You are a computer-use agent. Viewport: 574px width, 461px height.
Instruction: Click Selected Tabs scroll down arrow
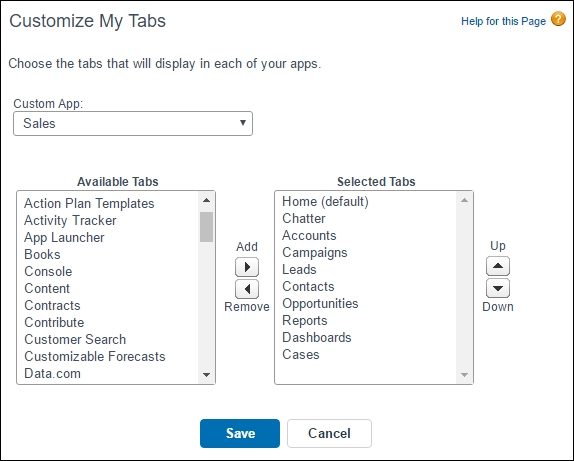coord(465,375)
